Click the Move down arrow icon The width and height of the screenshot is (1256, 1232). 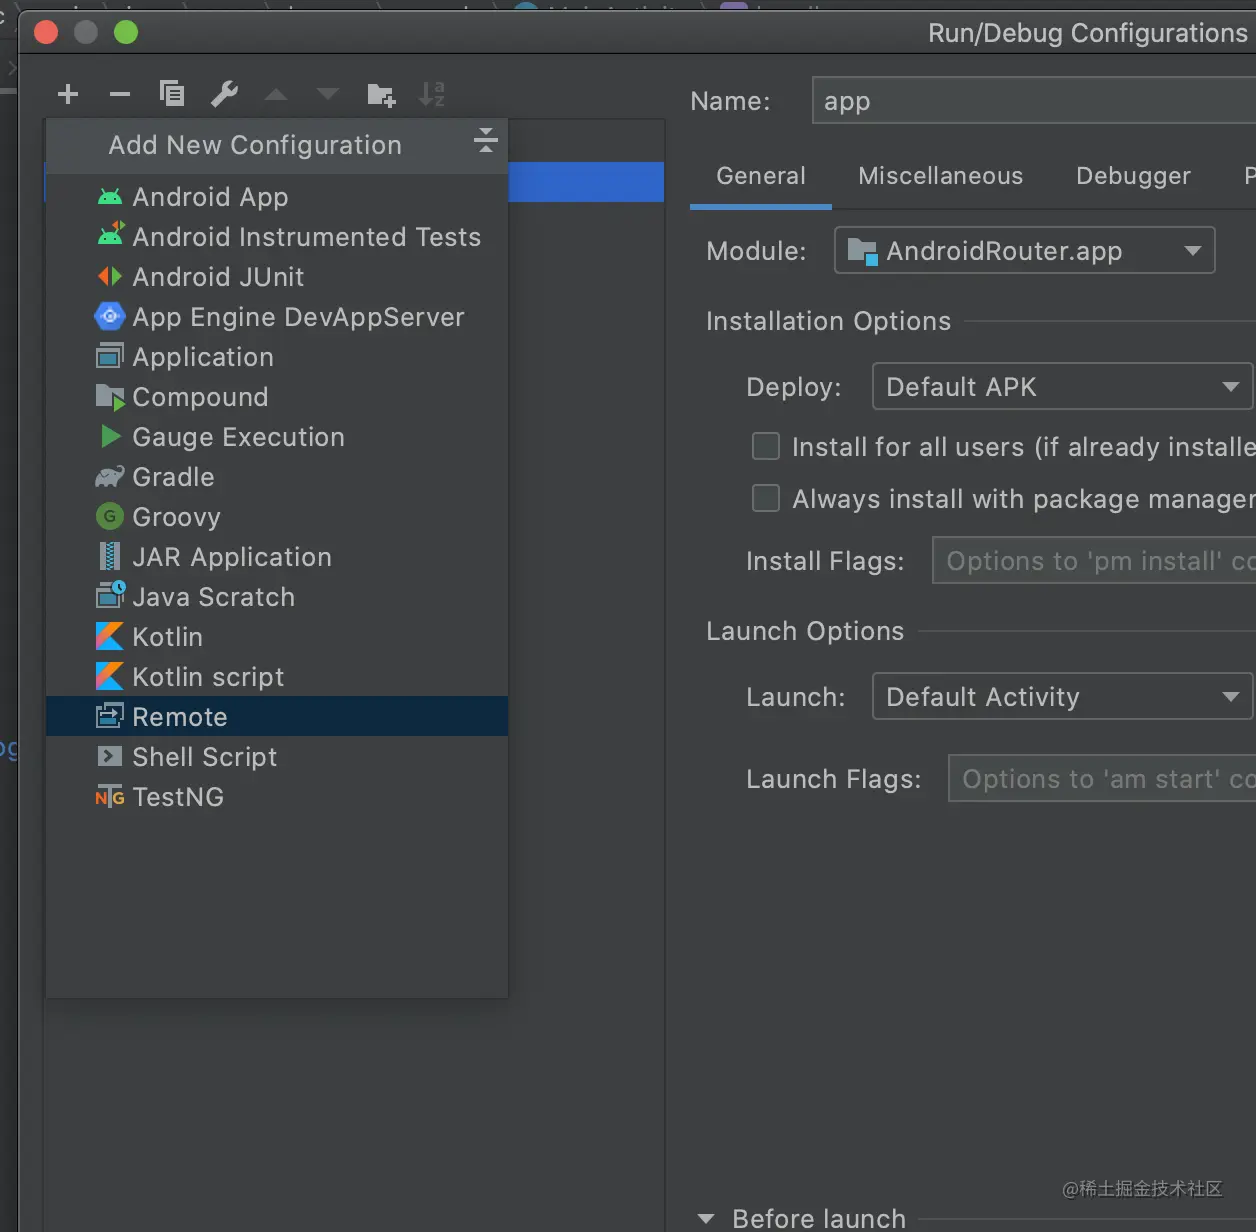click(328, 94)
